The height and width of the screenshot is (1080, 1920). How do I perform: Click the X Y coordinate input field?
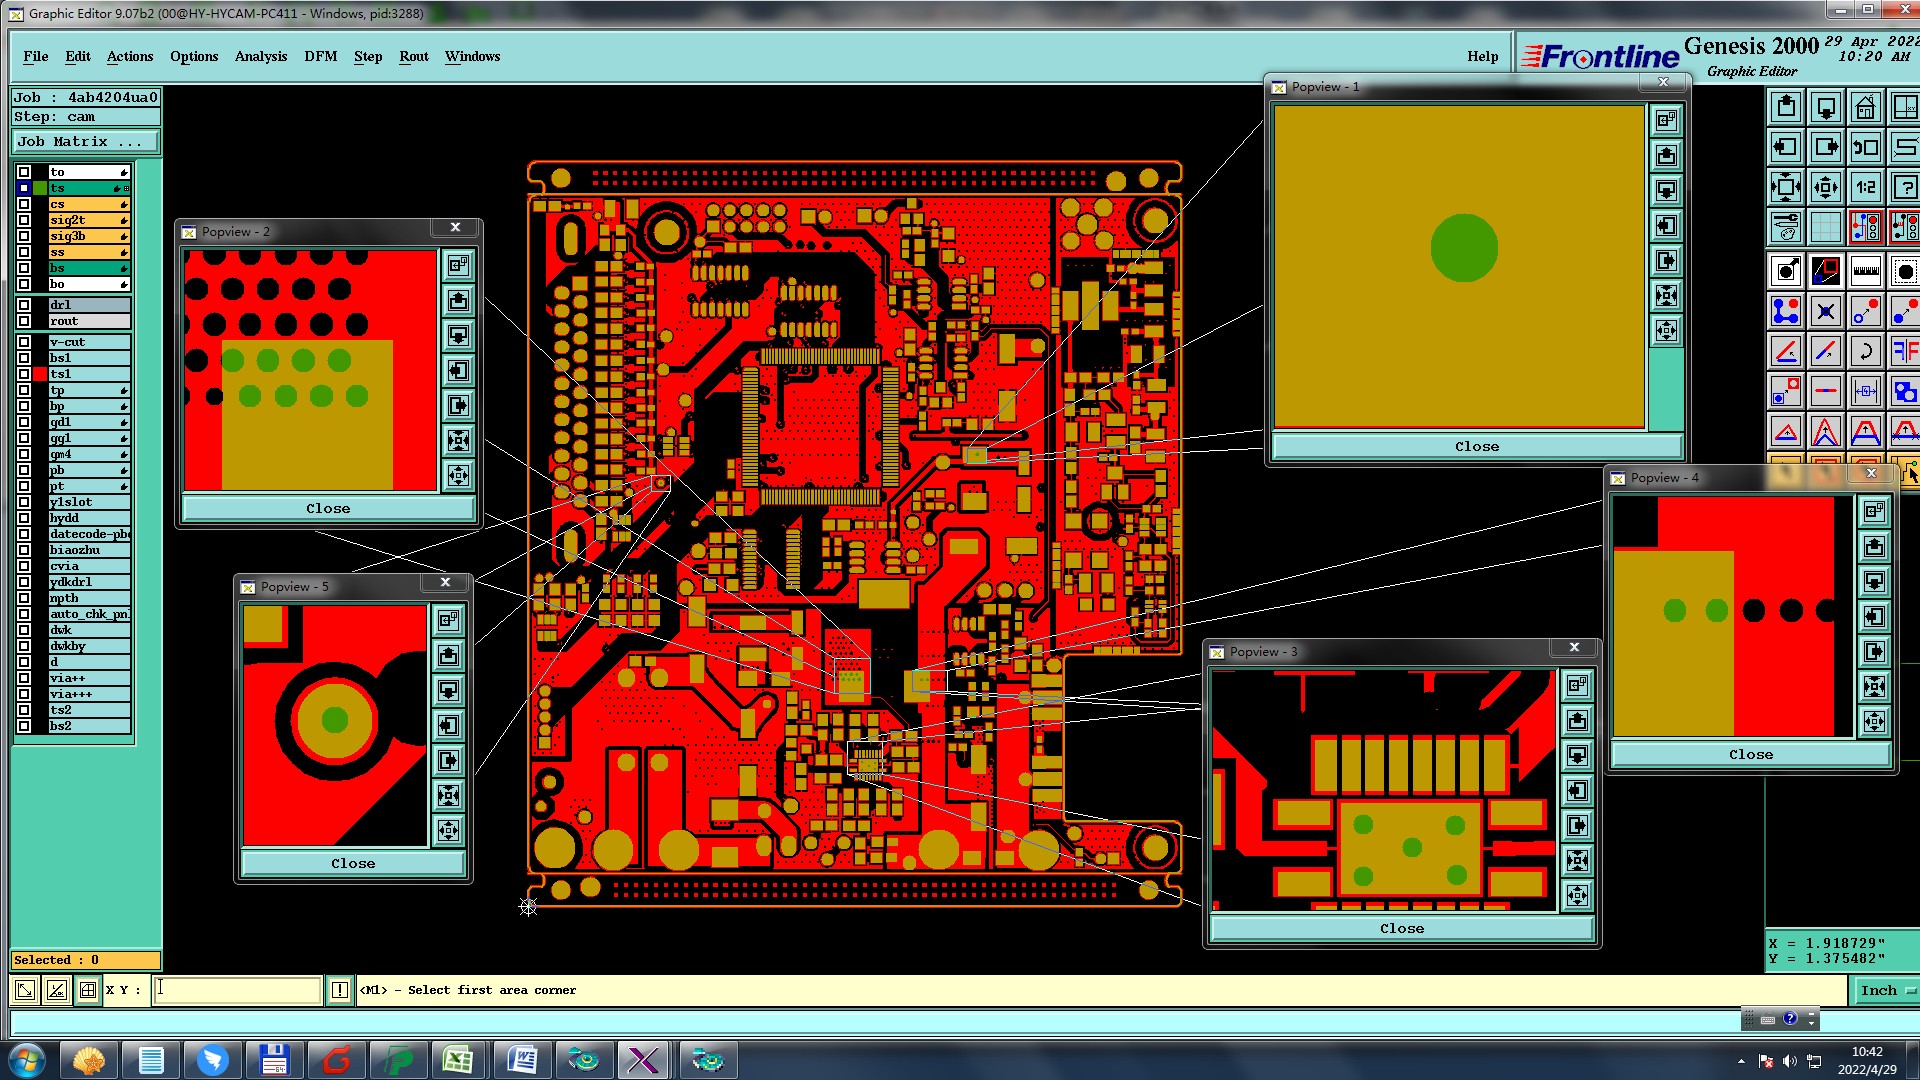pos(237,990)
